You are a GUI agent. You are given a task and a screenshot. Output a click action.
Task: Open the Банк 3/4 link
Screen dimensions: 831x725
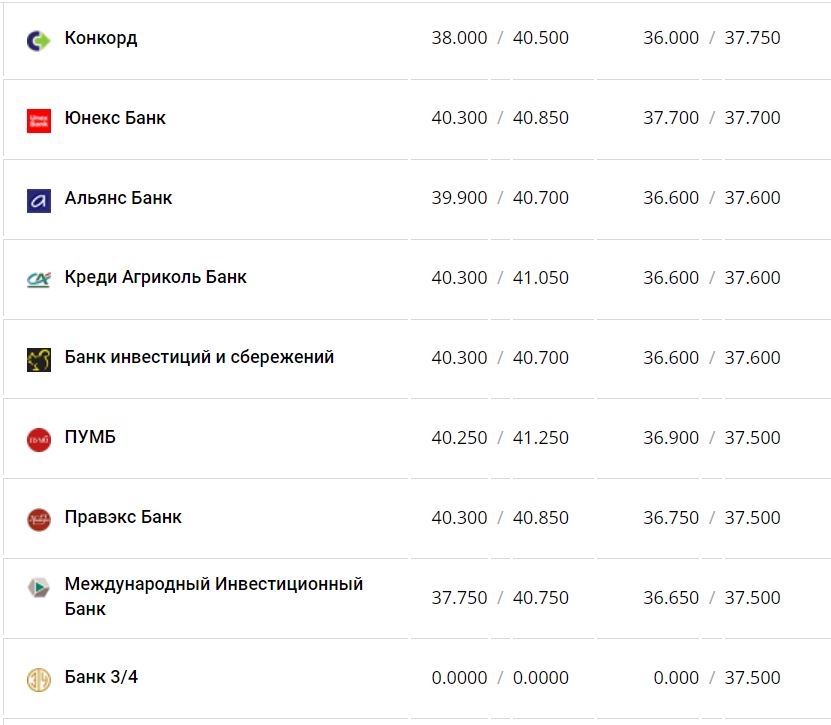pyautogui.click(x=101, y=677)
